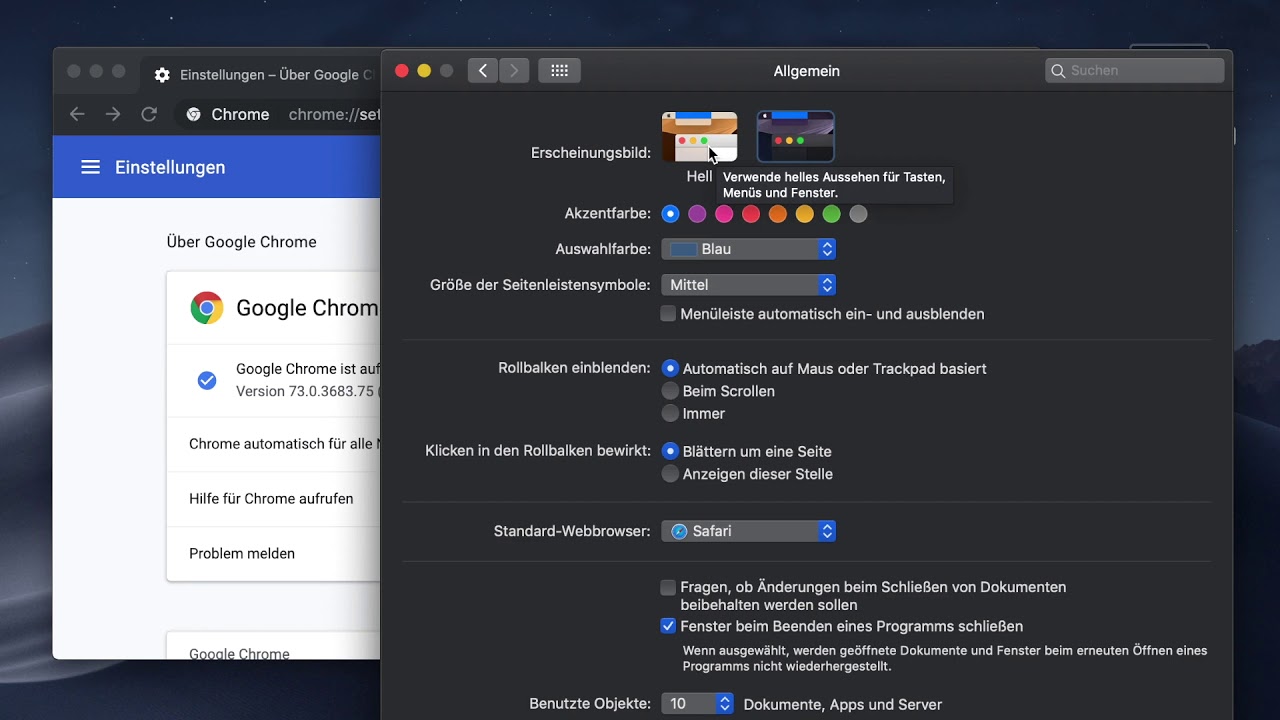Open the Chrome Einstellungen hamburger menu
The height and width of the screenshot is (720, 1280).
pyautogui.click(x=90, y=167)
